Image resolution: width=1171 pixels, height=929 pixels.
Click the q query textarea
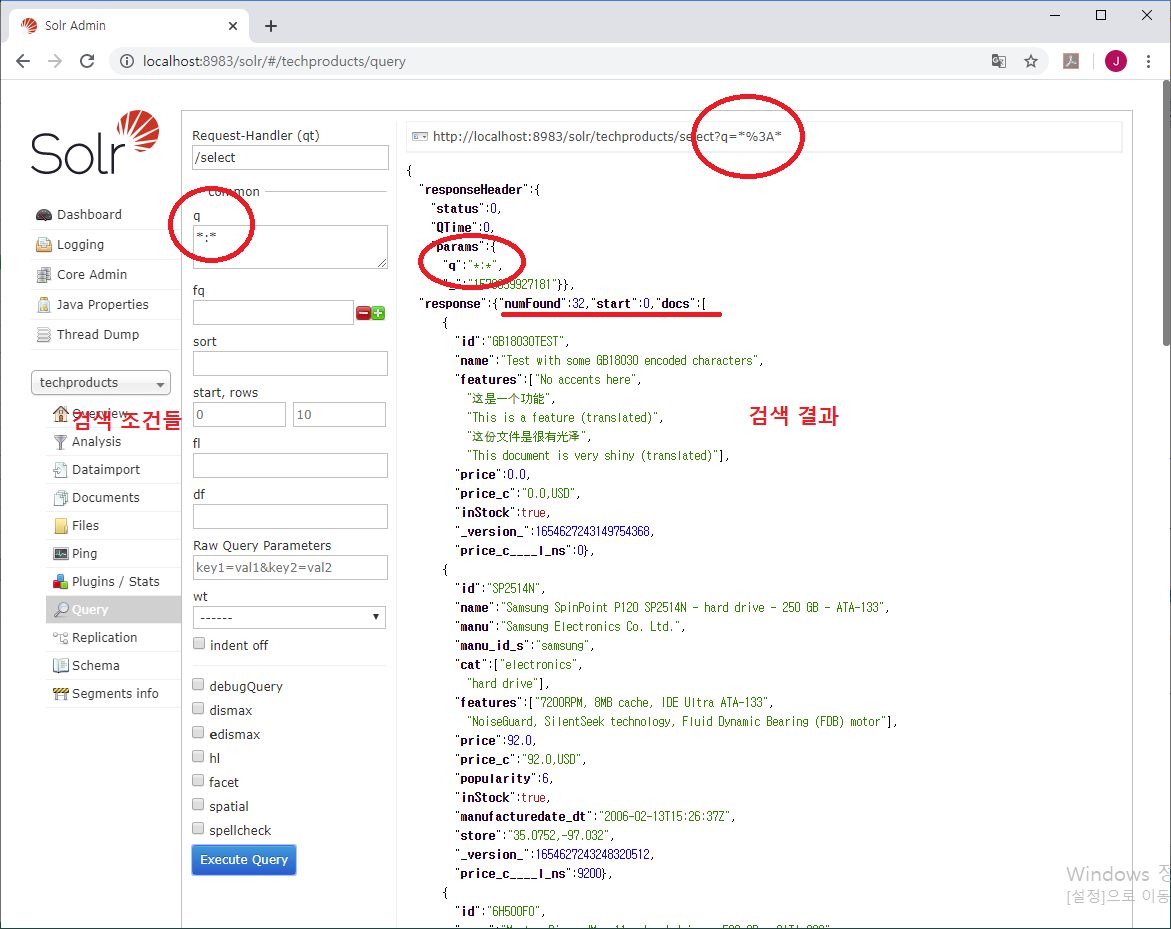[291, 246]
